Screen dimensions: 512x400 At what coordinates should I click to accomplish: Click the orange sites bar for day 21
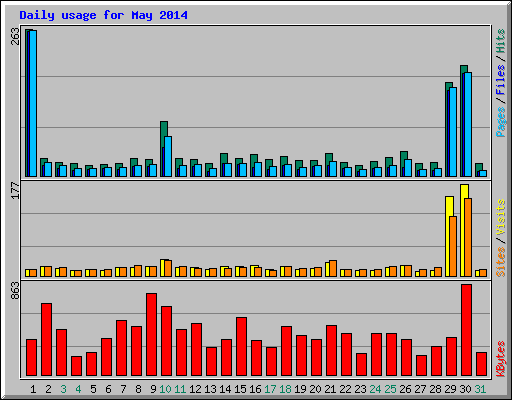pyautogui.click(x=333, y=268)
